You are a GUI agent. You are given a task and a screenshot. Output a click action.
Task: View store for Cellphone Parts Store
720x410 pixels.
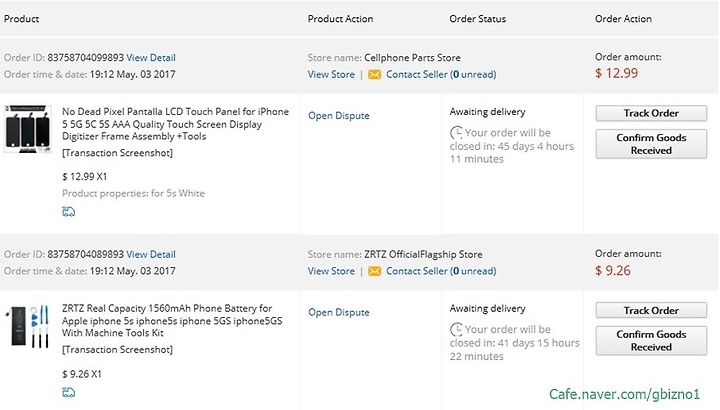pos(331,74)
